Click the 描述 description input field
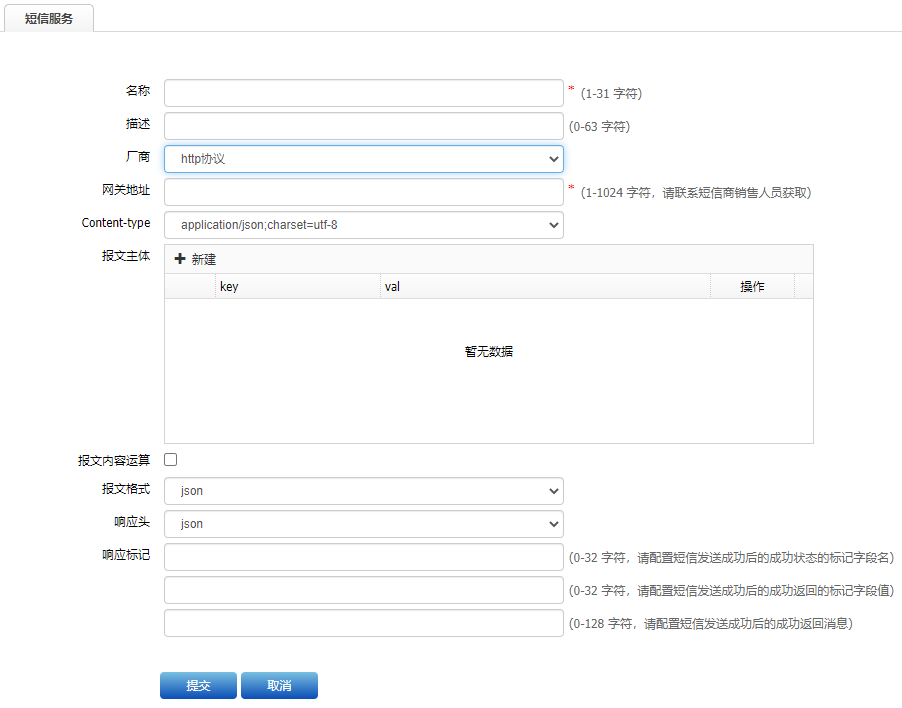The image size is (902, 708). pos(363,125)
